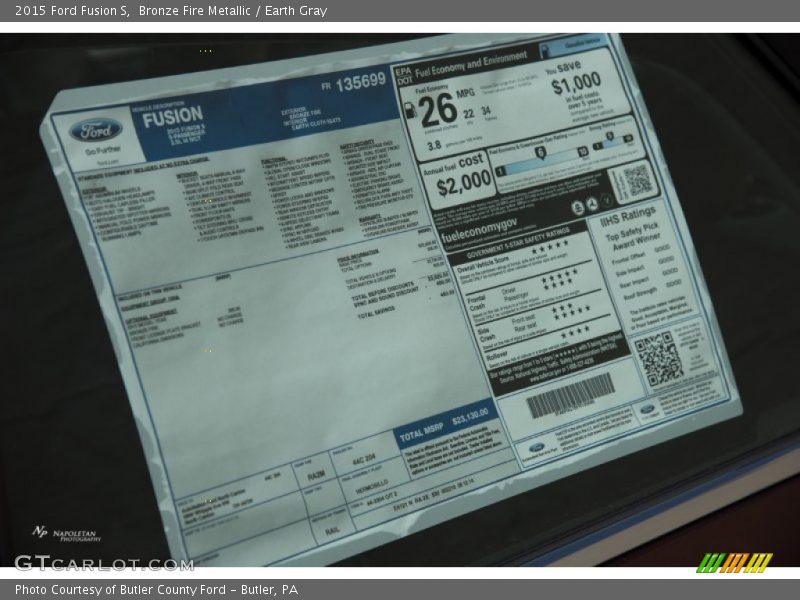The image size is (800, 600).
Task: Click the "22" city MPG value
Action: (468, 114)
